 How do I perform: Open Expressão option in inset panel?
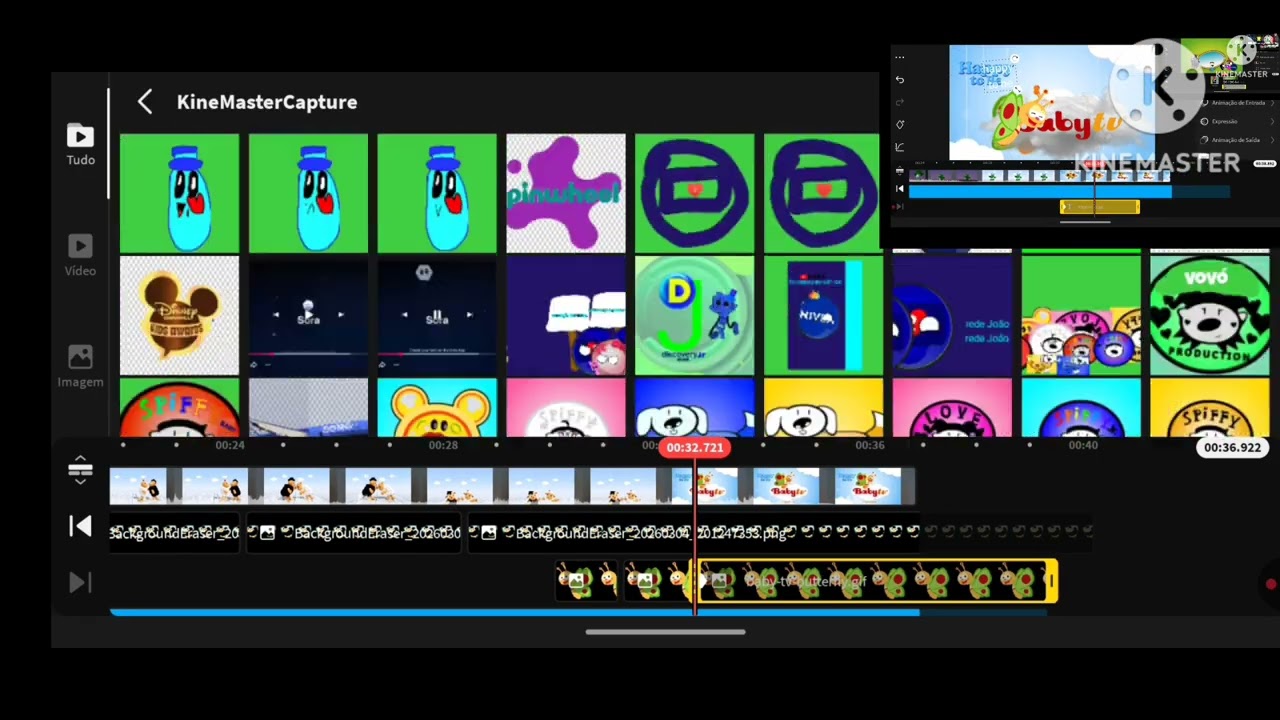point(1238,121)
